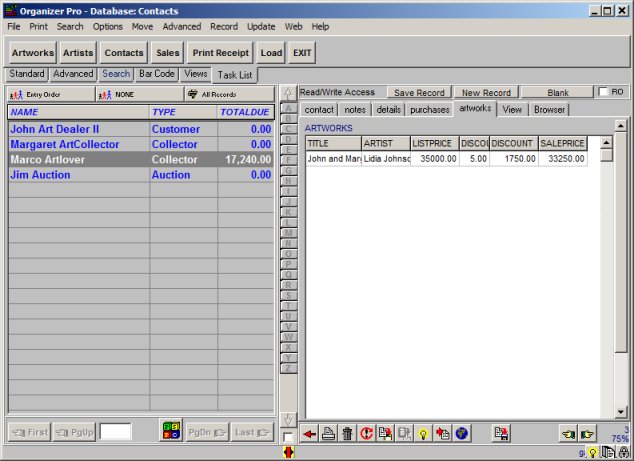Click the Print Receipt button
This screenshot has width=634, height=461.
(220, 53)
